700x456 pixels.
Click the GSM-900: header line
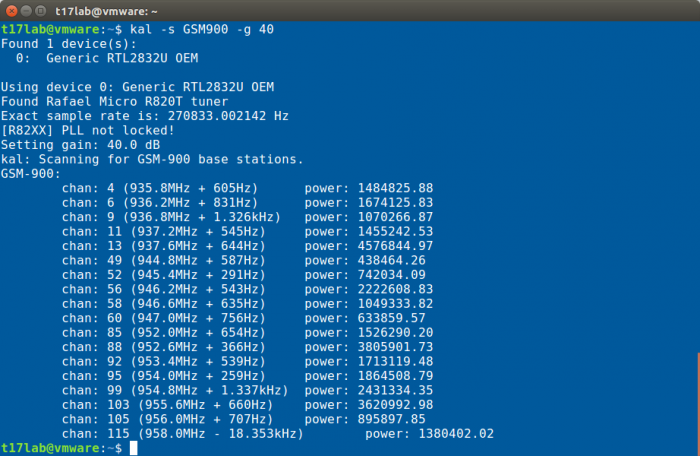(30, 174)
